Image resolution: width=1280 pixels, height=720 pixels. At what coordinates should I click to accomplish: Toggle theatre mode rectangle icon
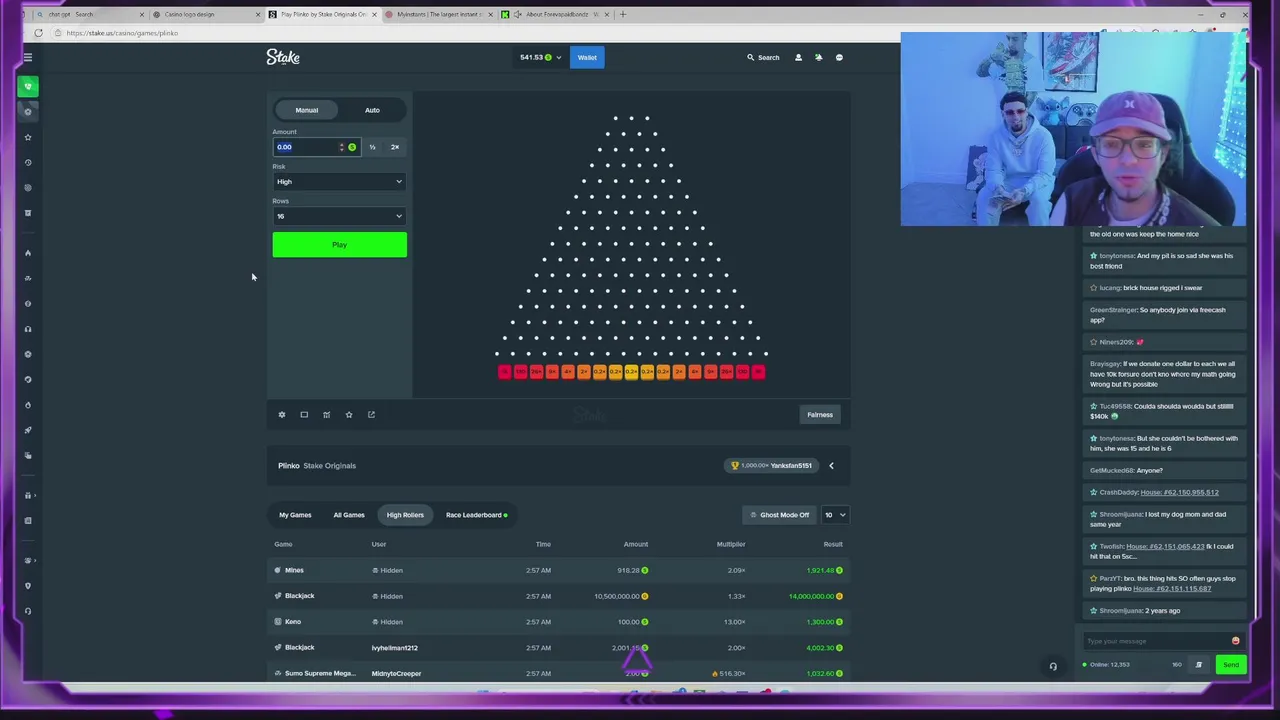click(304, 414)
